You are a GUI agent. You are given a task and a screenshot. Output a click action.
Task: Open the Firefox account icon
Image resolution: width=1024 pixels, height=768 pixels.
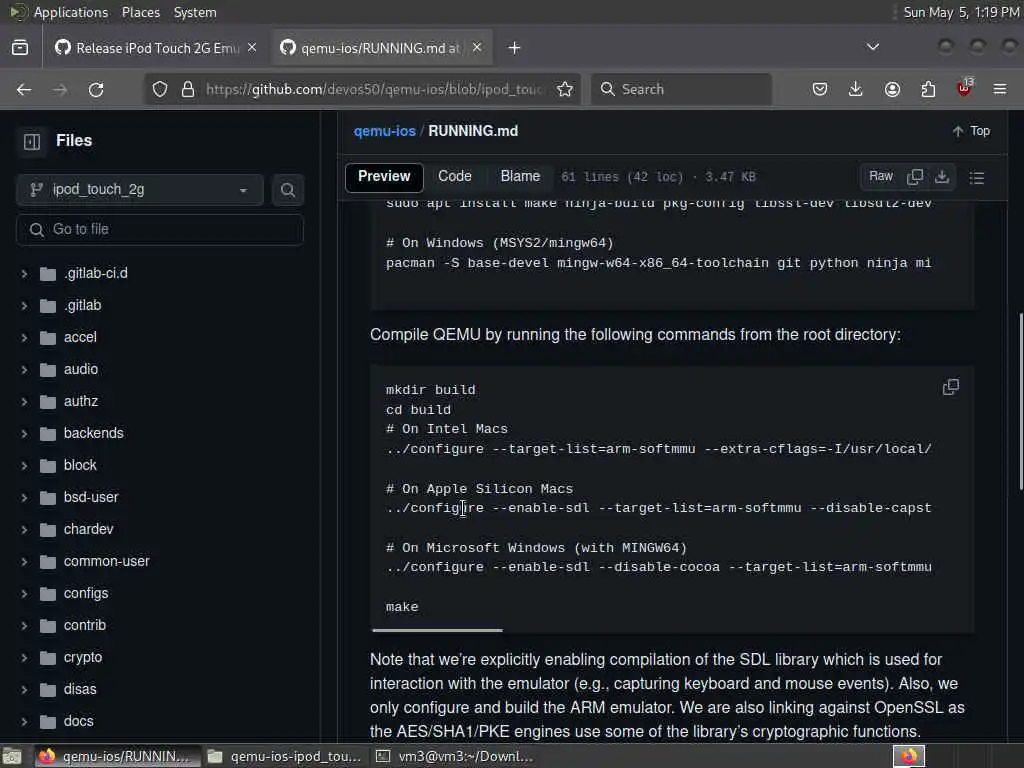[x=892, y=89]
